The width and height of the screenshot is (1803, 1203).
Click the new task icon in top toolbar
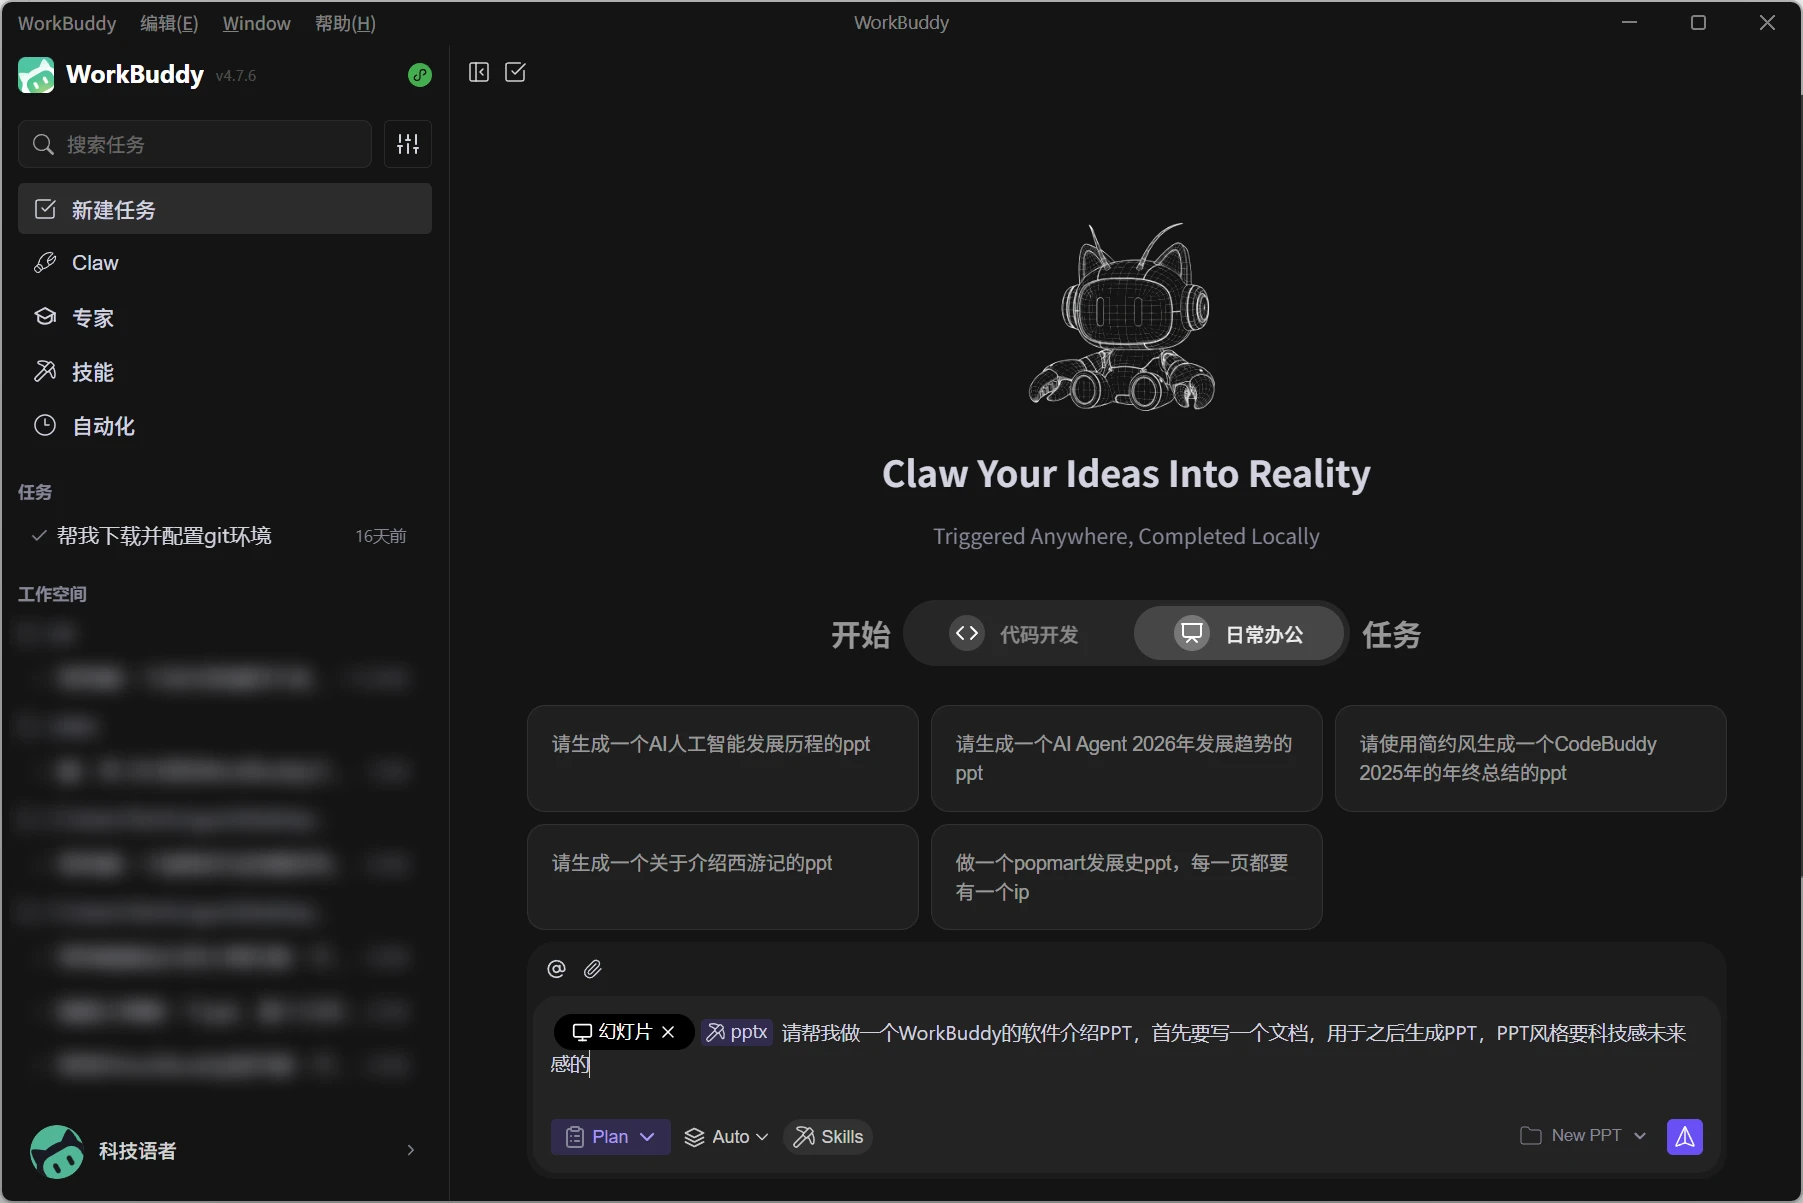pos(515,72)
